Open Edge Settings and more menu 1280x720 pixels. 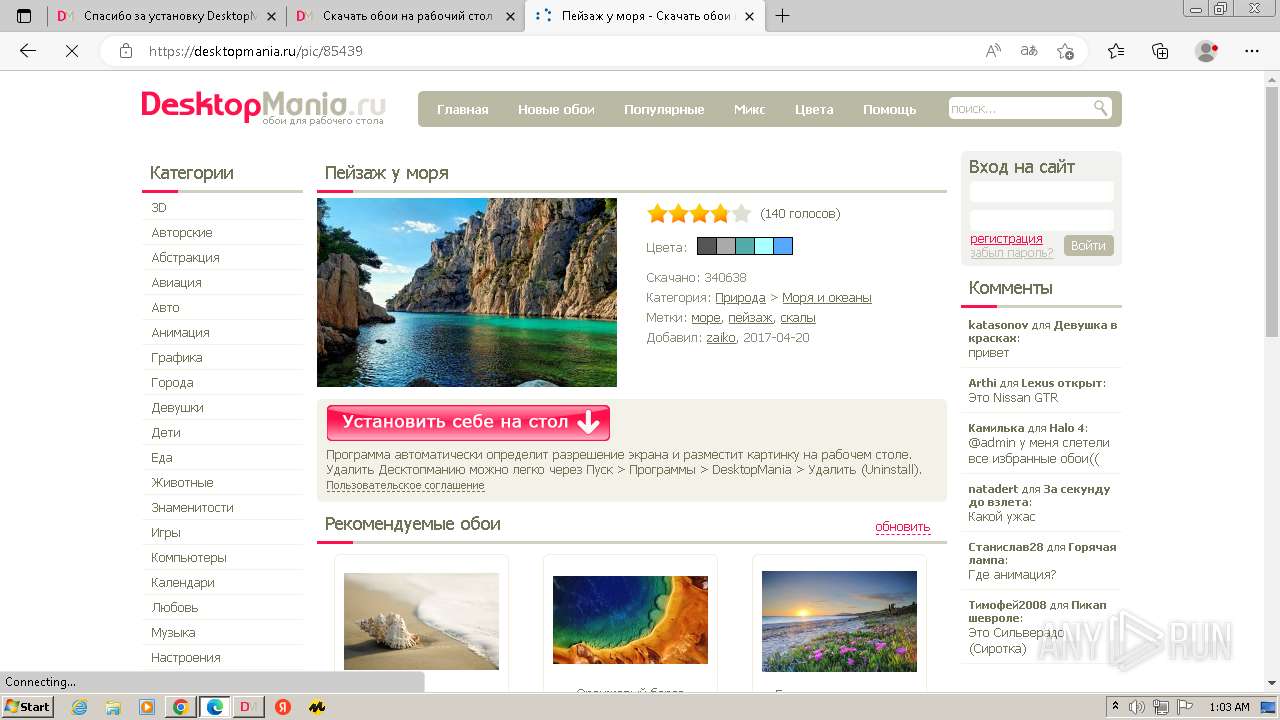(1251, 51)
